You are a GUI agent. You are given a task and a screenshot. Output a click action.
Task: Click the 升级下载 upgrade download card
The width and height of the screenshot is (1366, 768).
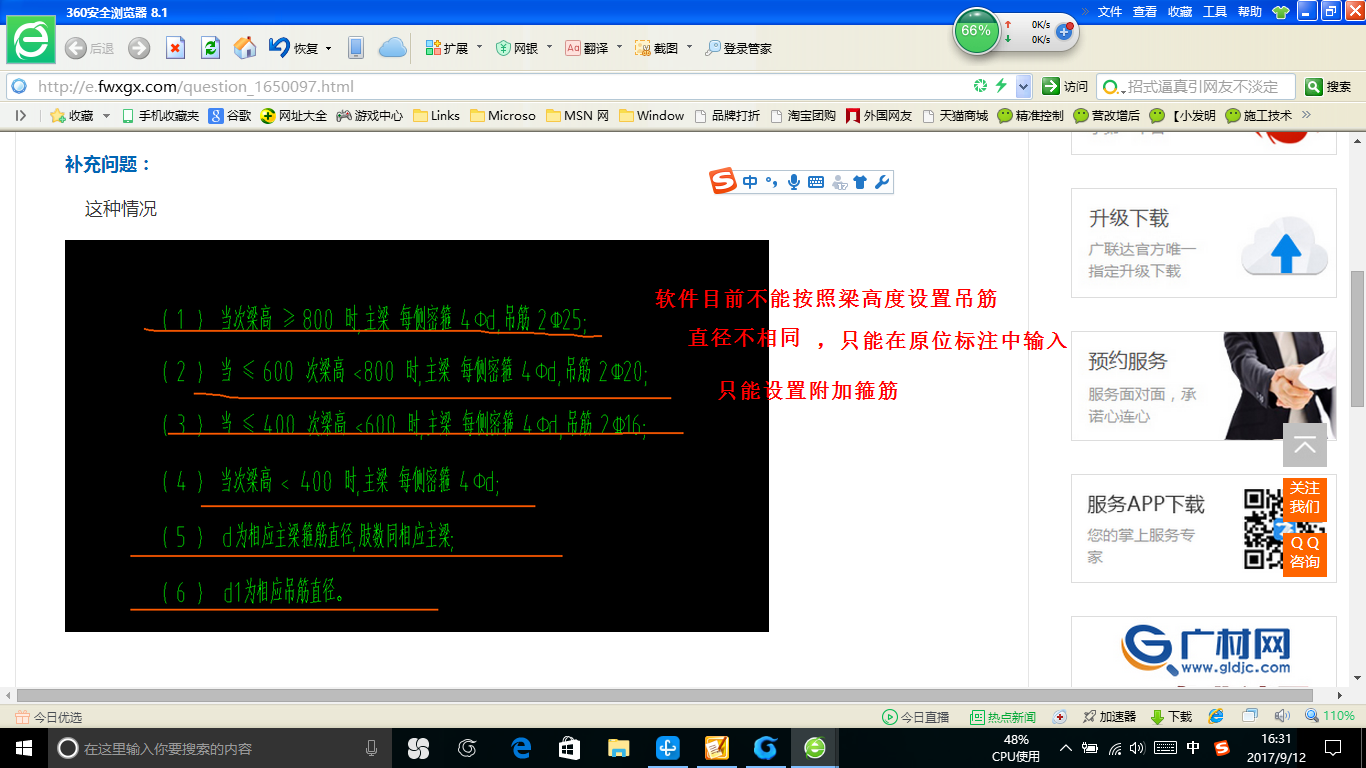click(1204, 243)
